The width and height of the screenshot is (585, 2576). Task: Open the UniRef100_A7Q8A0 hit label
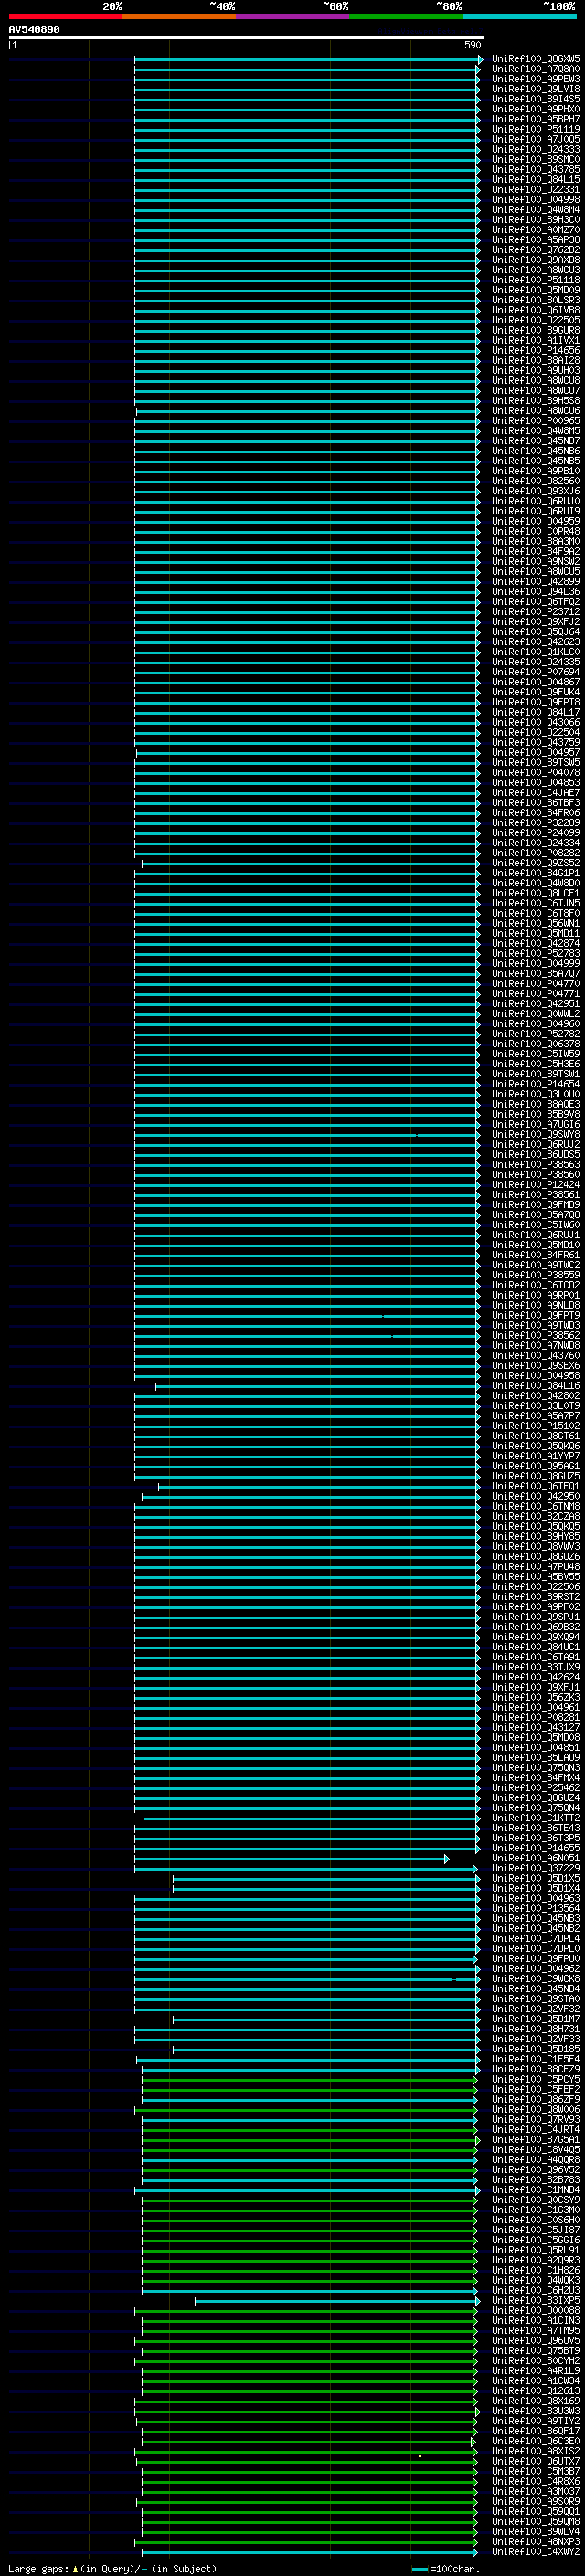pyautogui.click(x=535, y=69)
